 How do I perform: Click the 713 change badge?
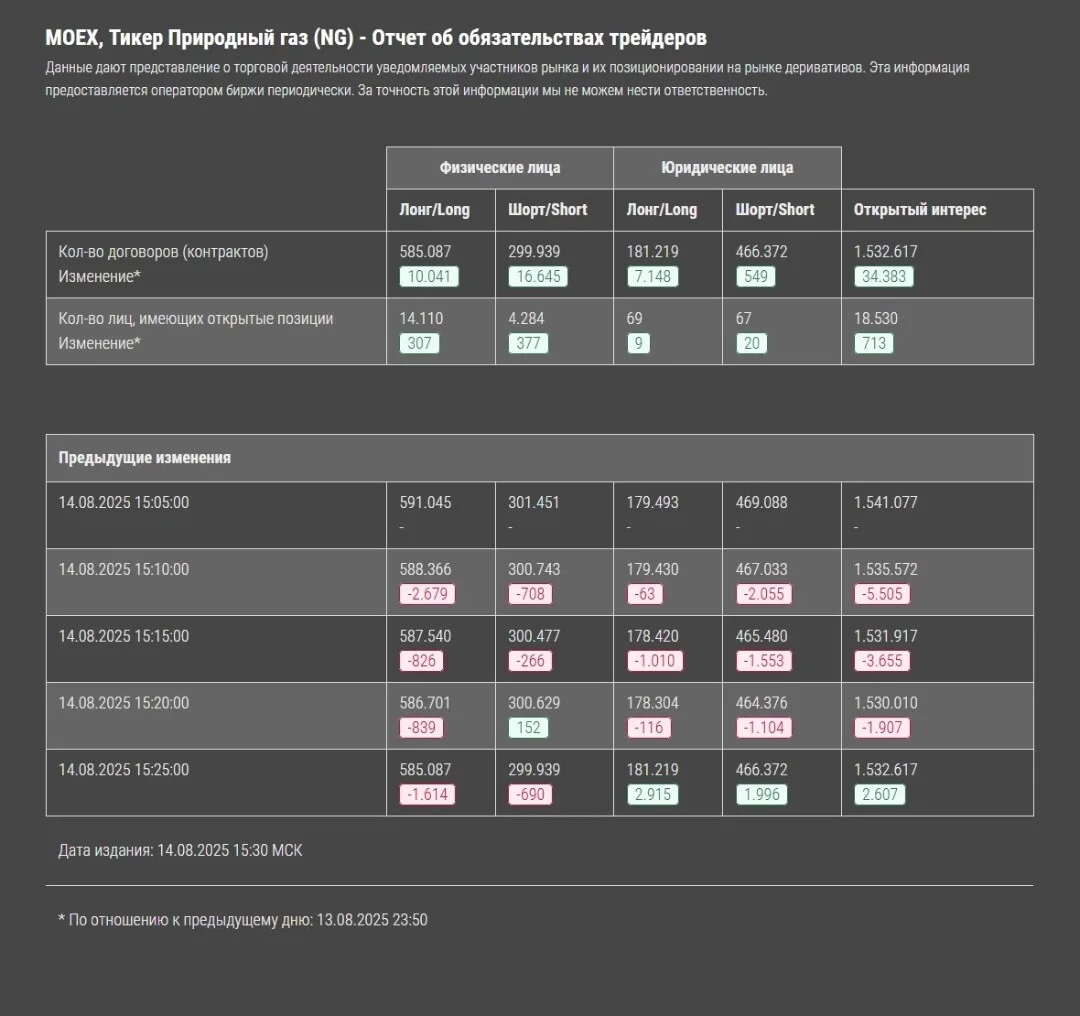point(874,343)
